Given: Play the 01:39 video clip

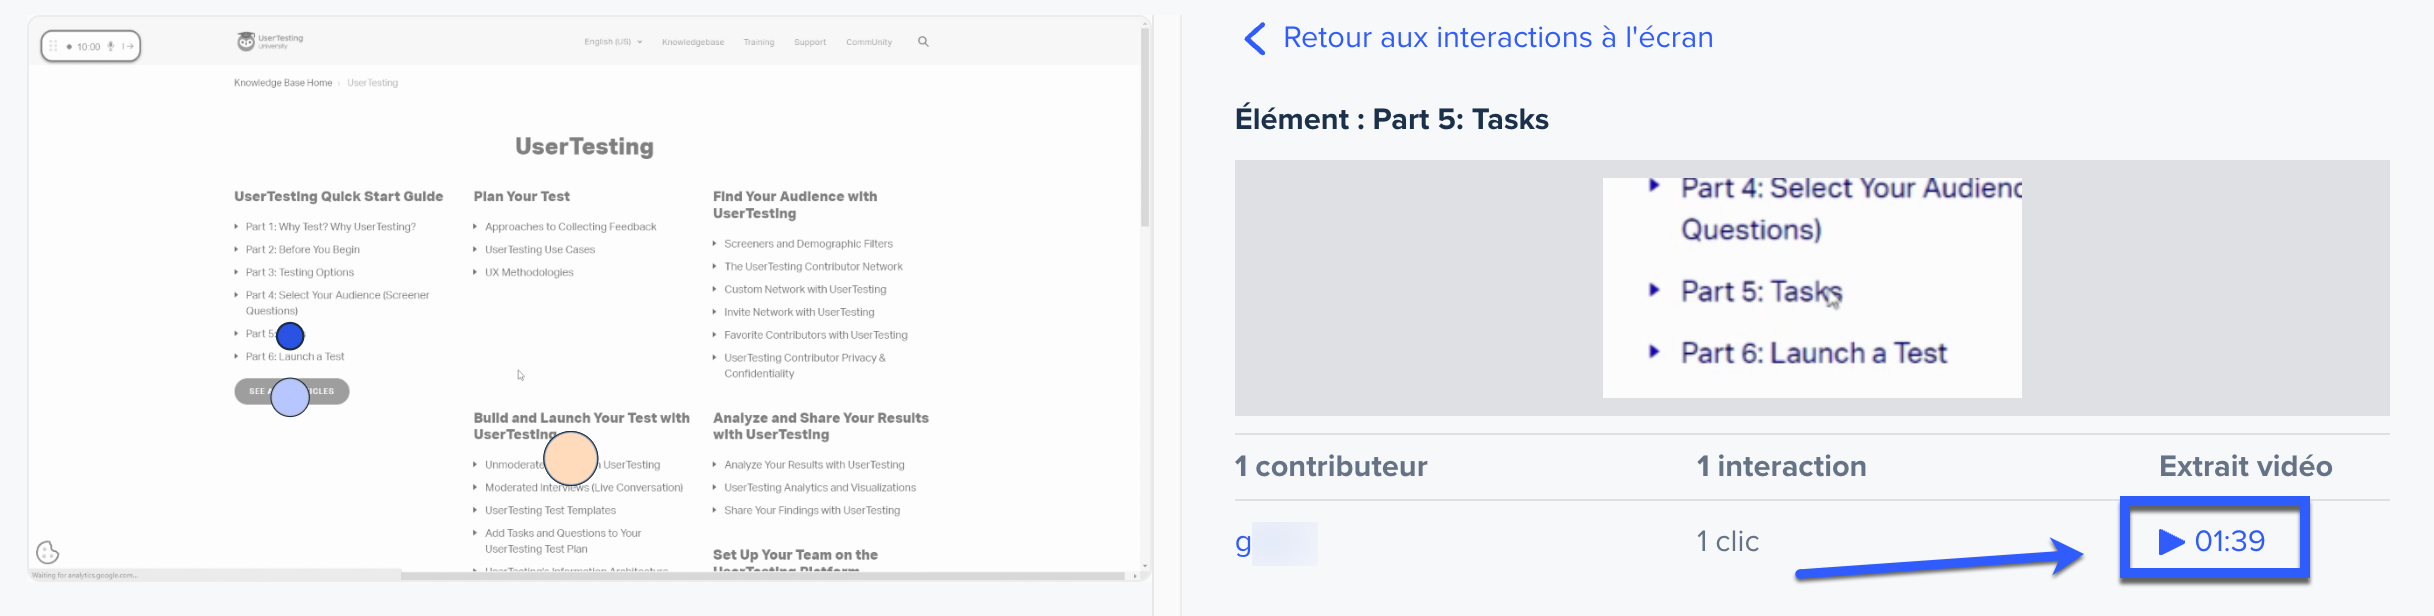Looking at the screenshot, I should (2213, 541).
